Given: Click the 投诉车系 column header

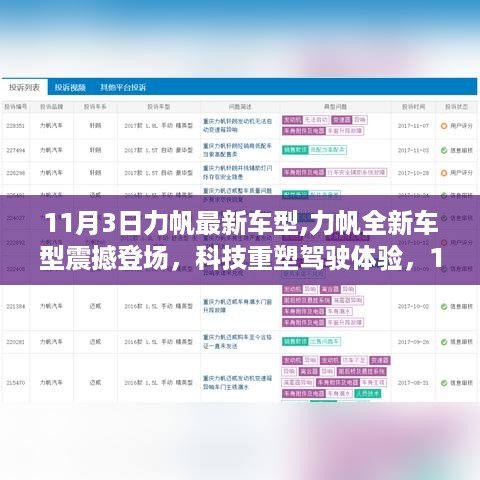Looking at the screenshot, I should point(95,107).
